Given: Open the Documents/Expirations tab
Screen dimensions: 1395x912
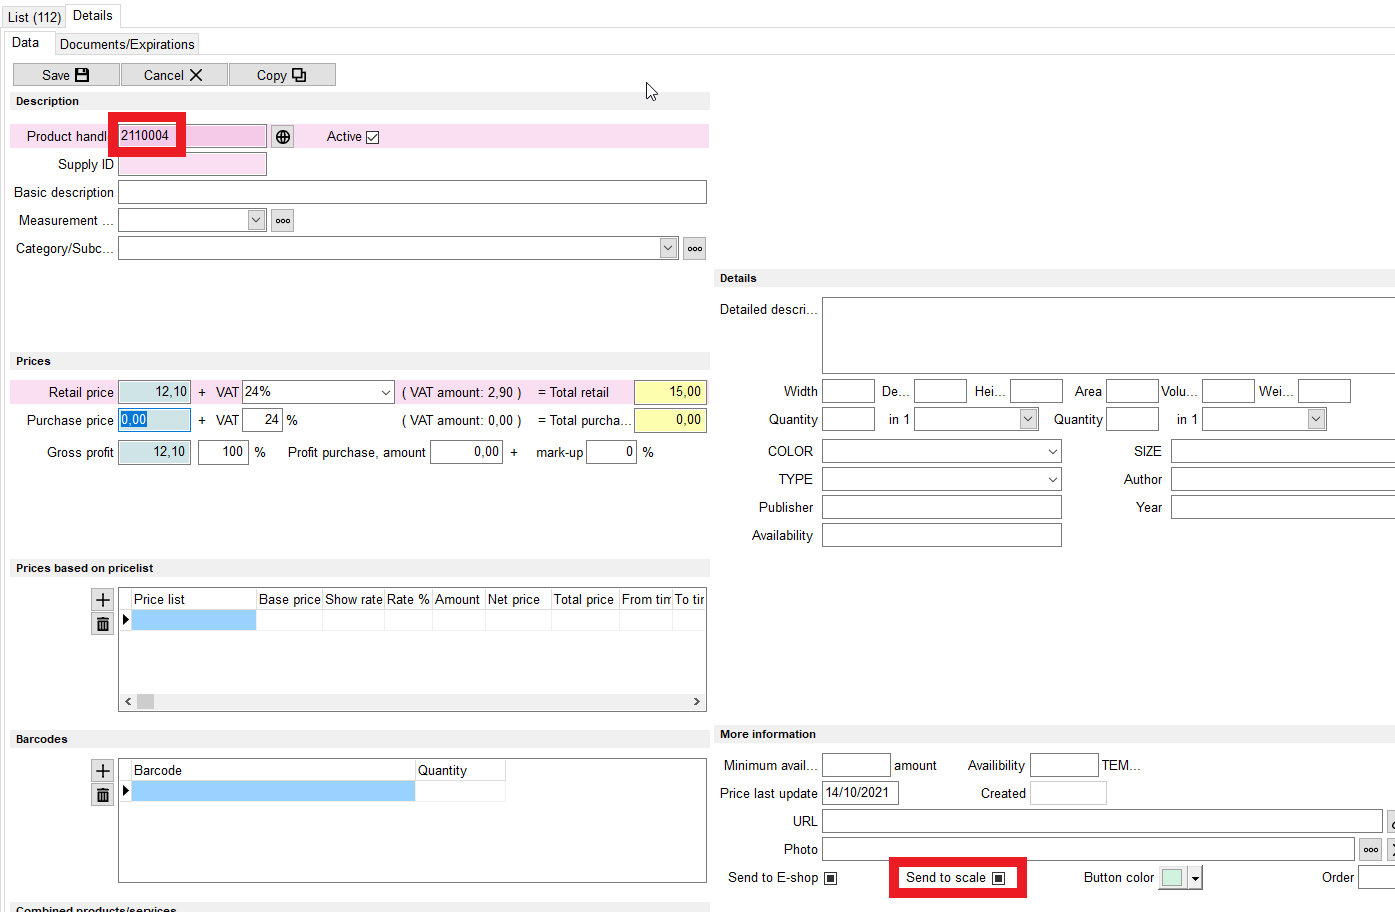Looking at the screenshot, I should pyautogui.click(x=127, y=44).
